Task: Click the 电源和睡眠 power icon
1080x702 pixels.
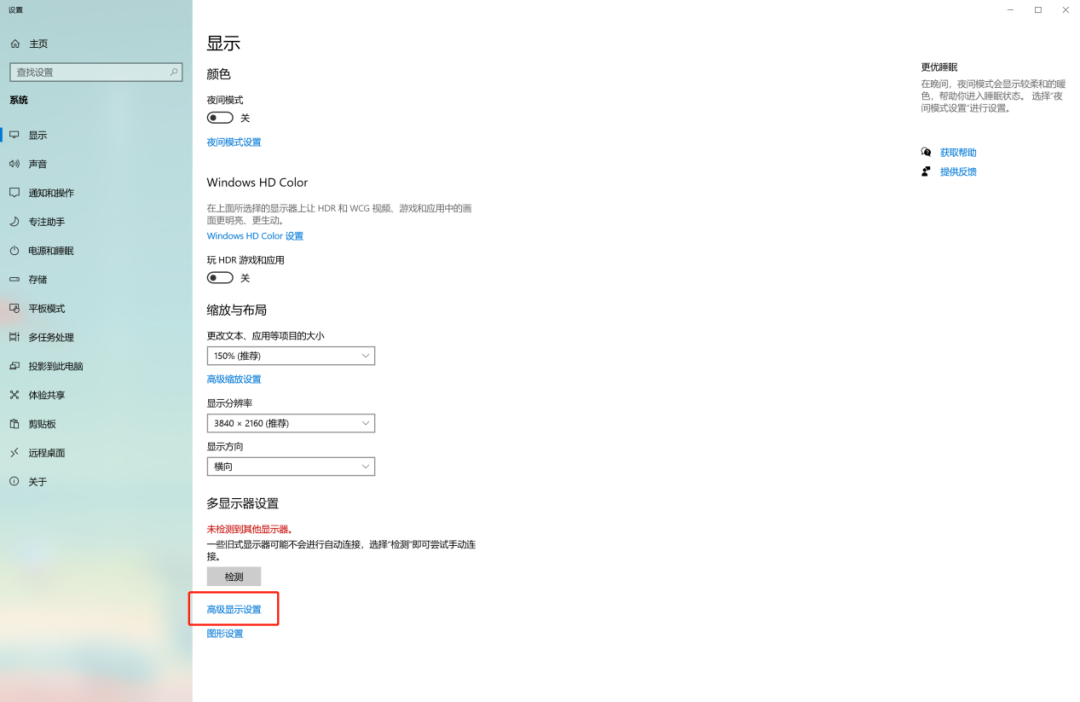Action: tap(14, 251)
